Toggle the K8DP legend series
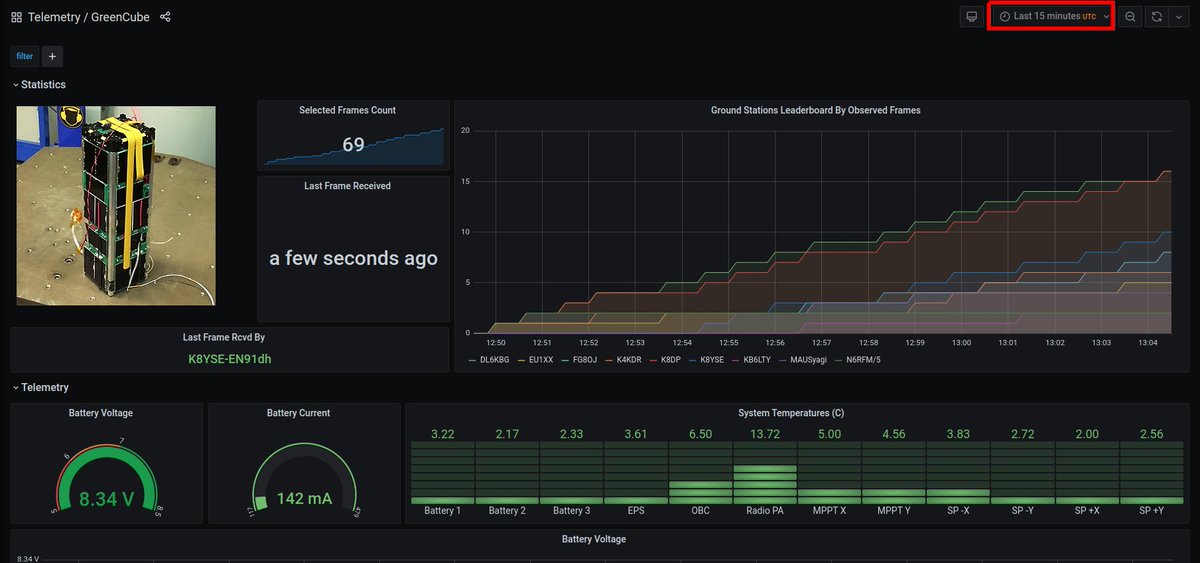Screen dimensions: 1200x563 click(671, 359)
